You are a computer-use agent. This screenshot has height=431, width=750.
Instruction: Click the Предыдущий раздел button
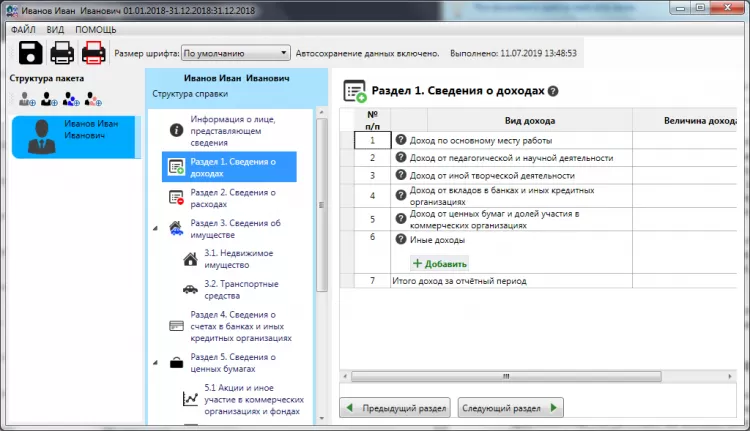pos(395,408)
